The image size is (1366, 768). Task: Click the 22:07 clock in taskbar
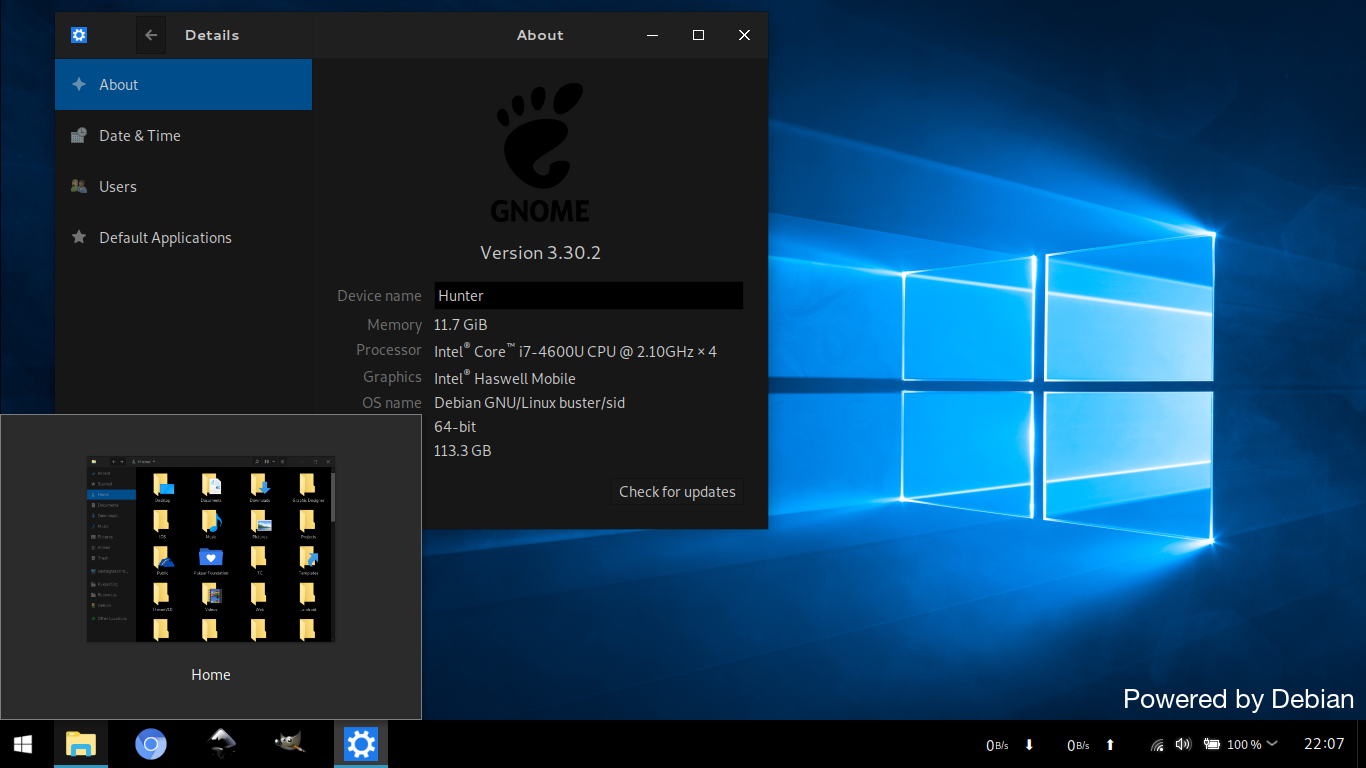point(1324,744)
